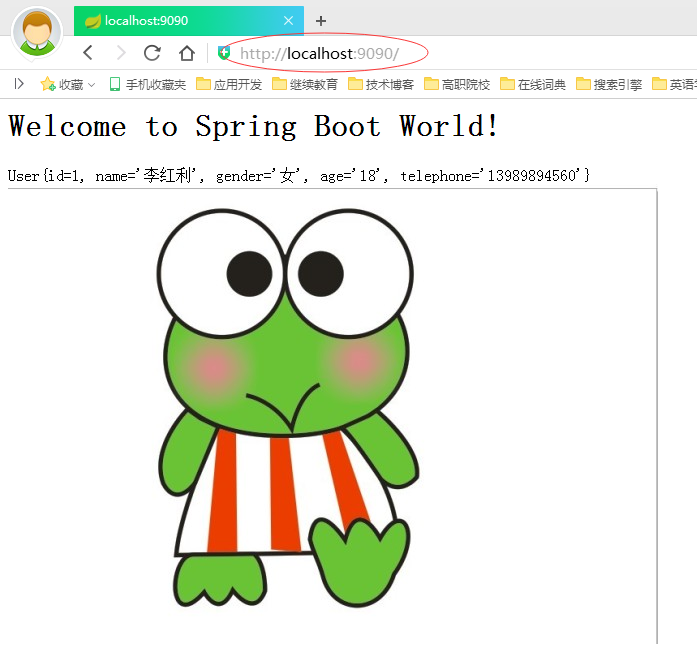Viewport: 697px width, 651px height.
Task: Click the Spring leaf favicon on tab
Action: point(92,21)
